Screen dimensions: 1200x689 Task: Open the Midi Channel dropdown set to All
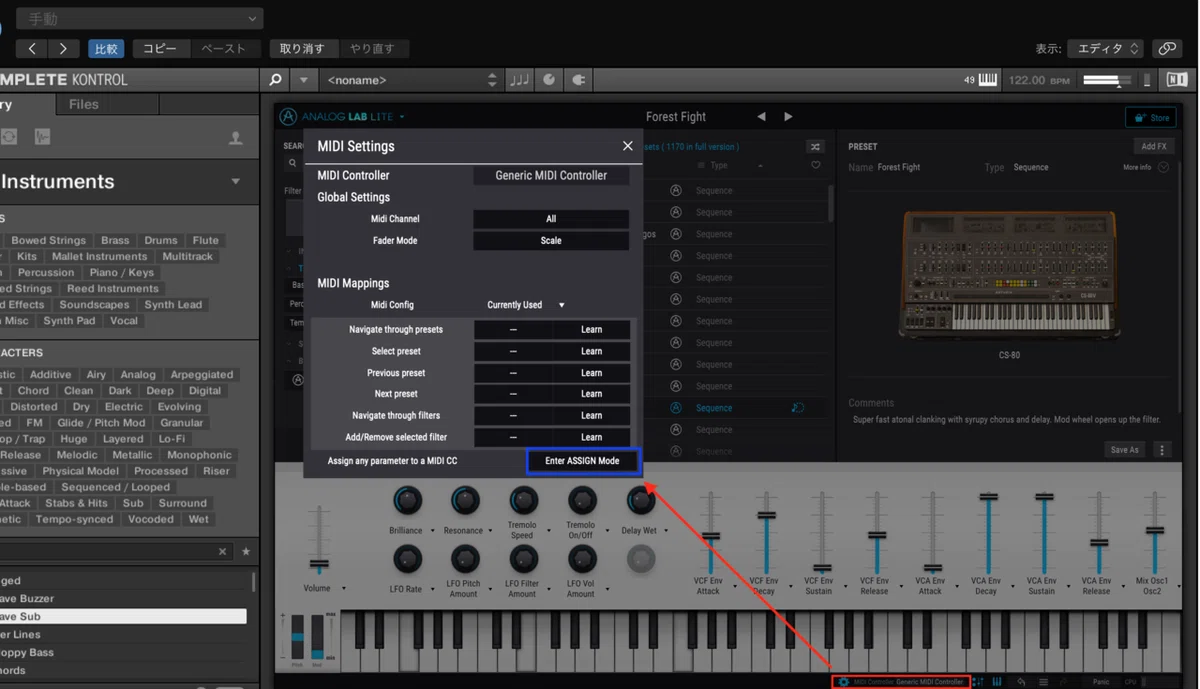coord(551,219)
